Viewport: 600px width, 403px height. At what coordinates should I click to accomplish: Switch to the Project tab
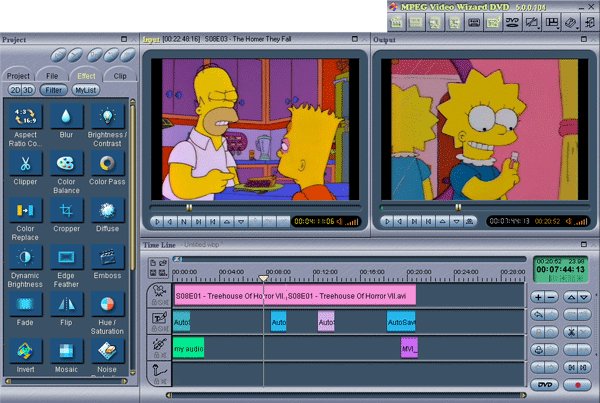tap(18, 76)
